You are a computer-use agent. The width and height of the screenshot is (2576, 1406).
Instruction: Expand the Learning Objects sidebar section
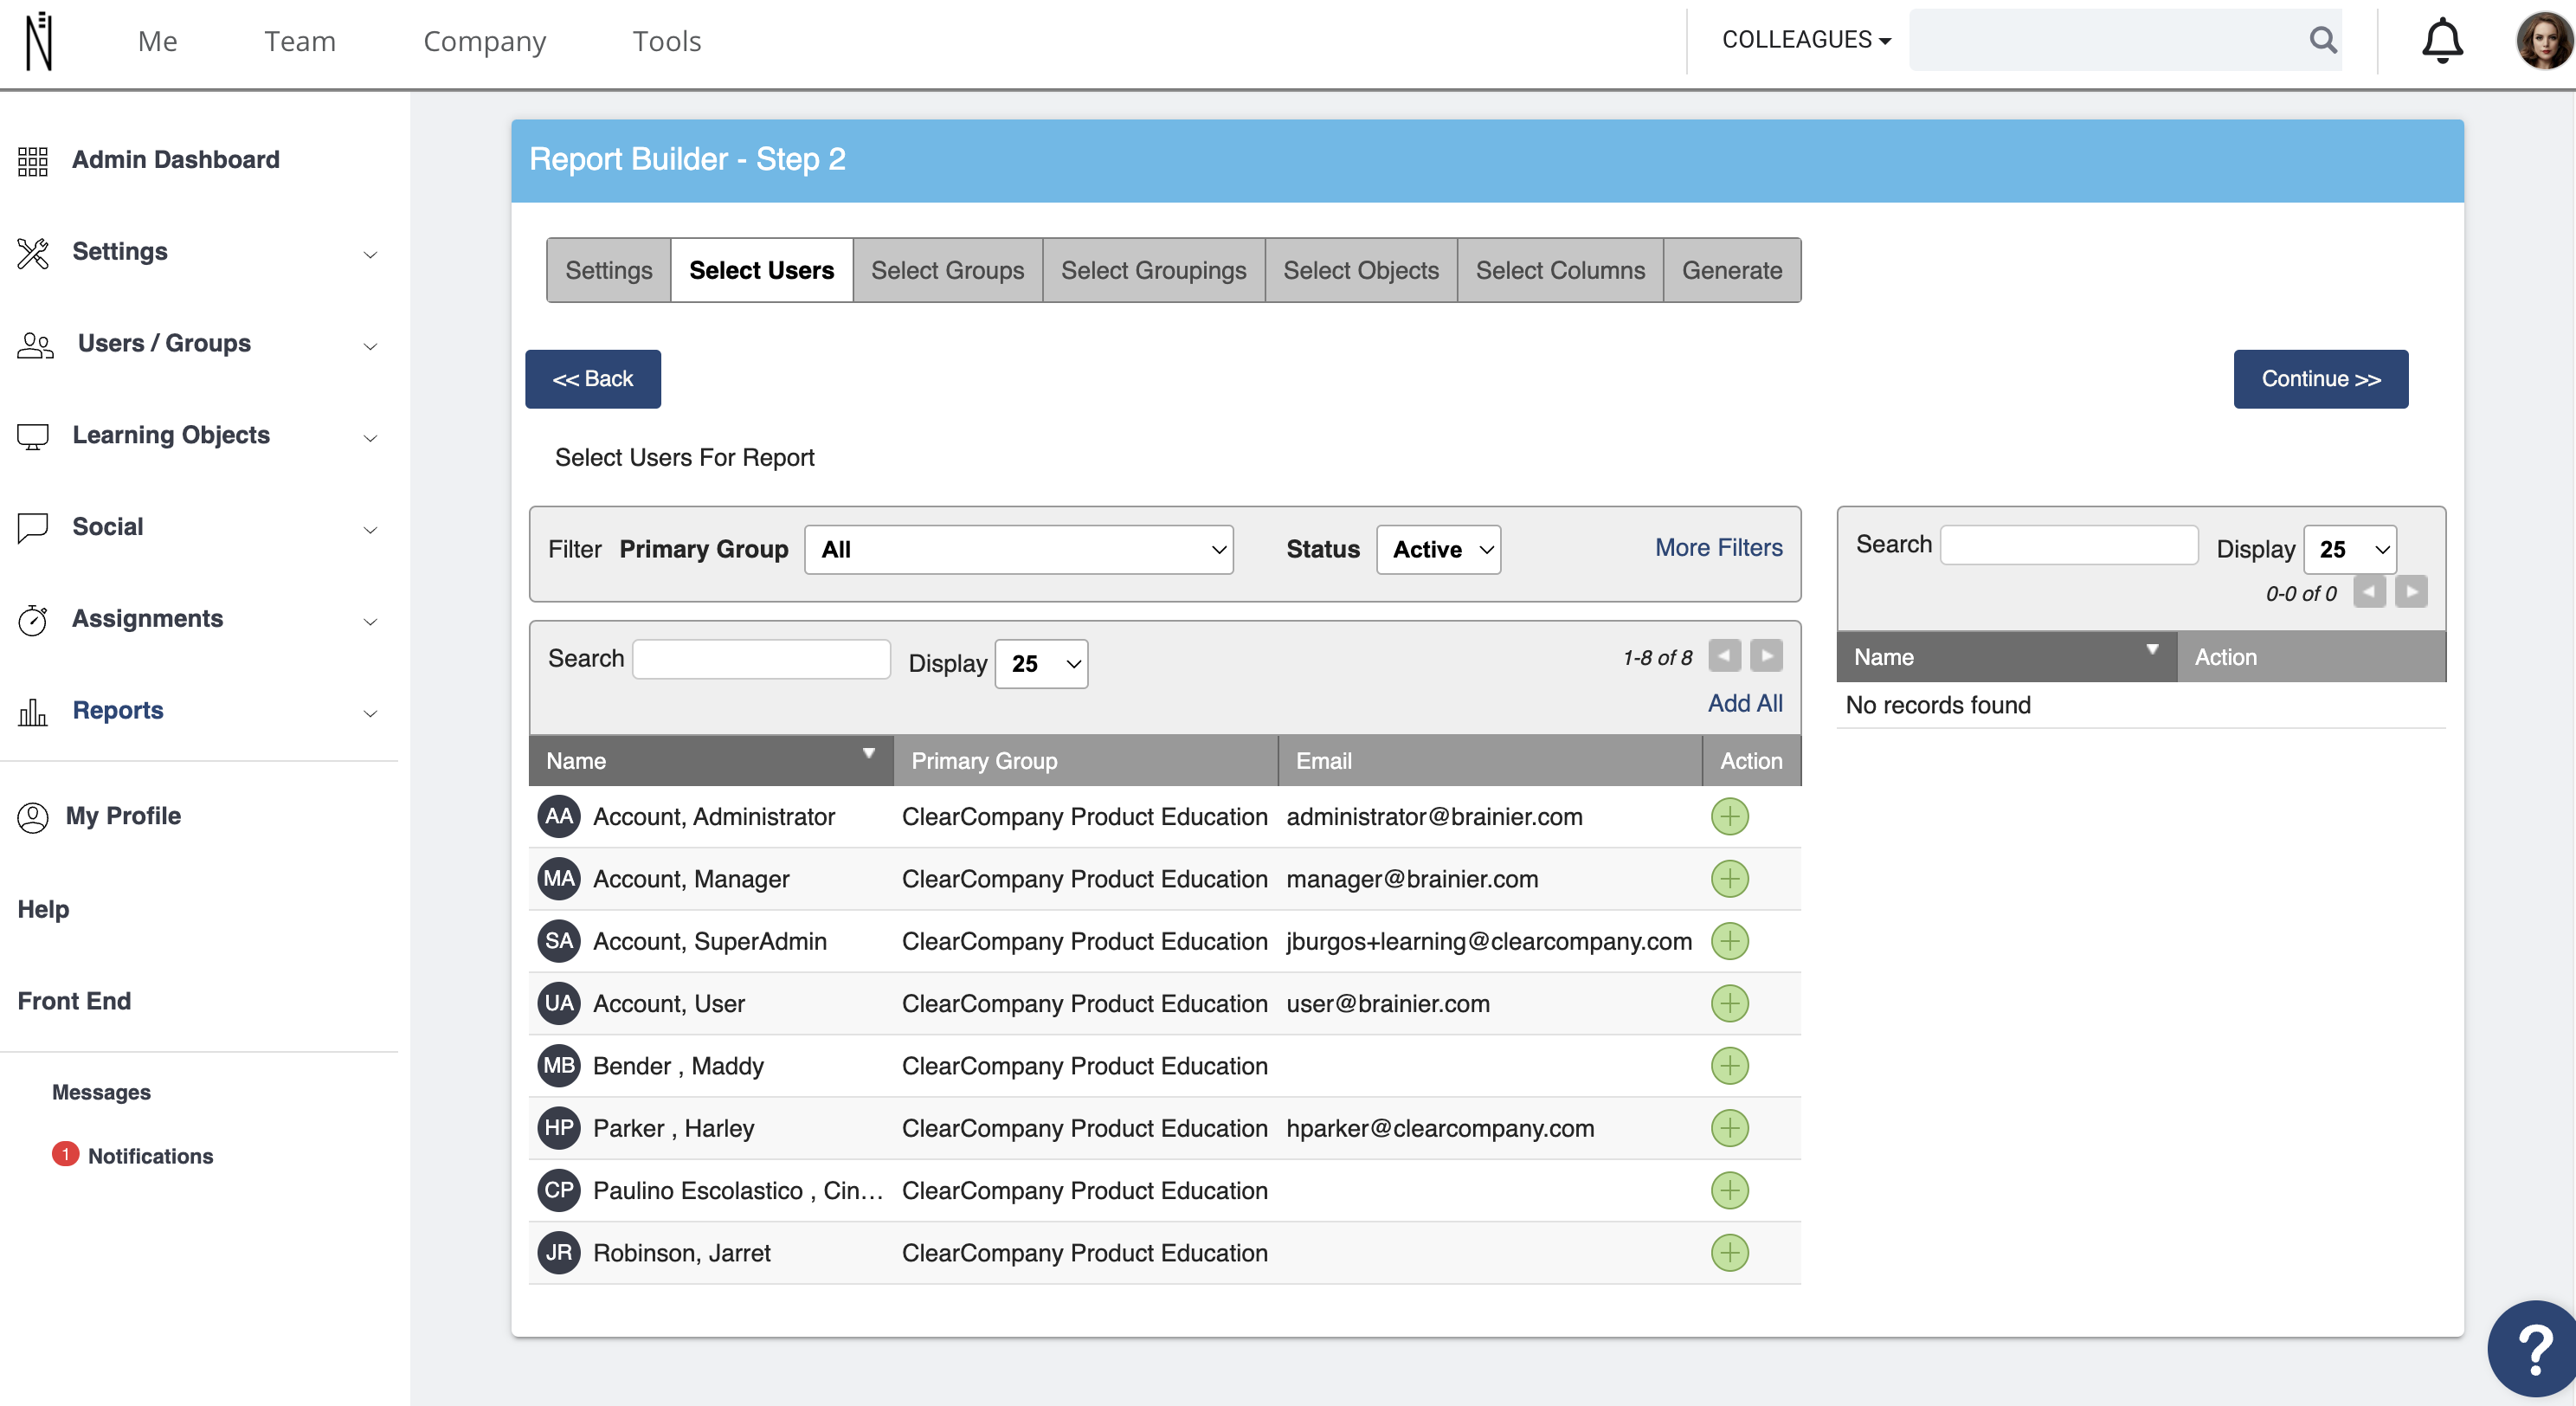(x=370, y=438)
